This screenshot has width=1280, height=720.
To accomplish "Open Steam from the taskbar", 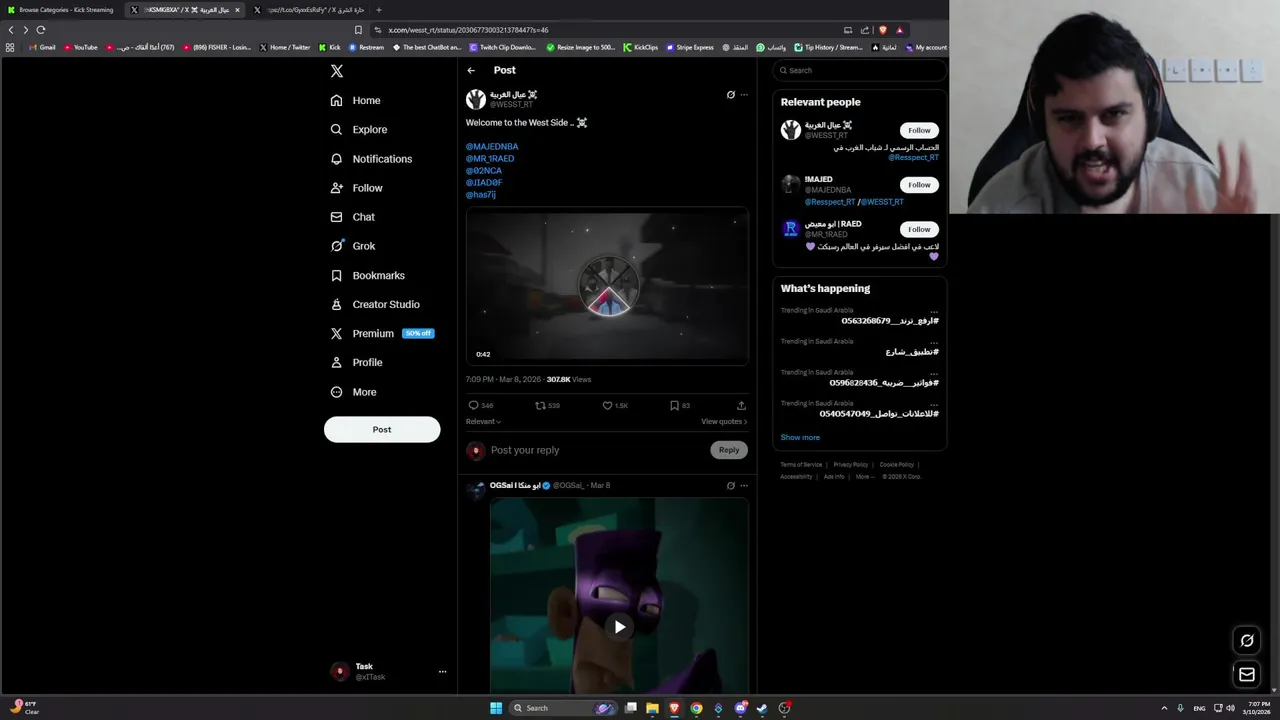I will 762,708.
